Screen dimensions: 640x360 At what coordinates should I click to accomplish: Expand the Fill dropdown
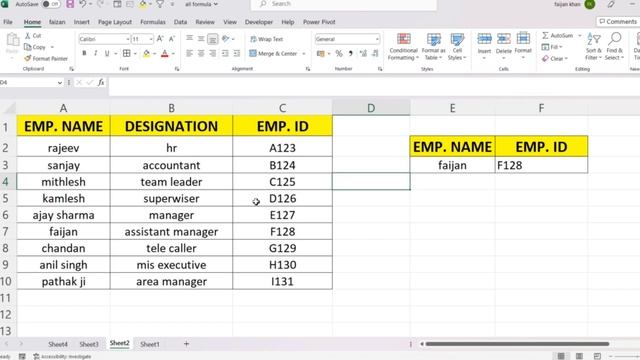click(x=561, y=47)
